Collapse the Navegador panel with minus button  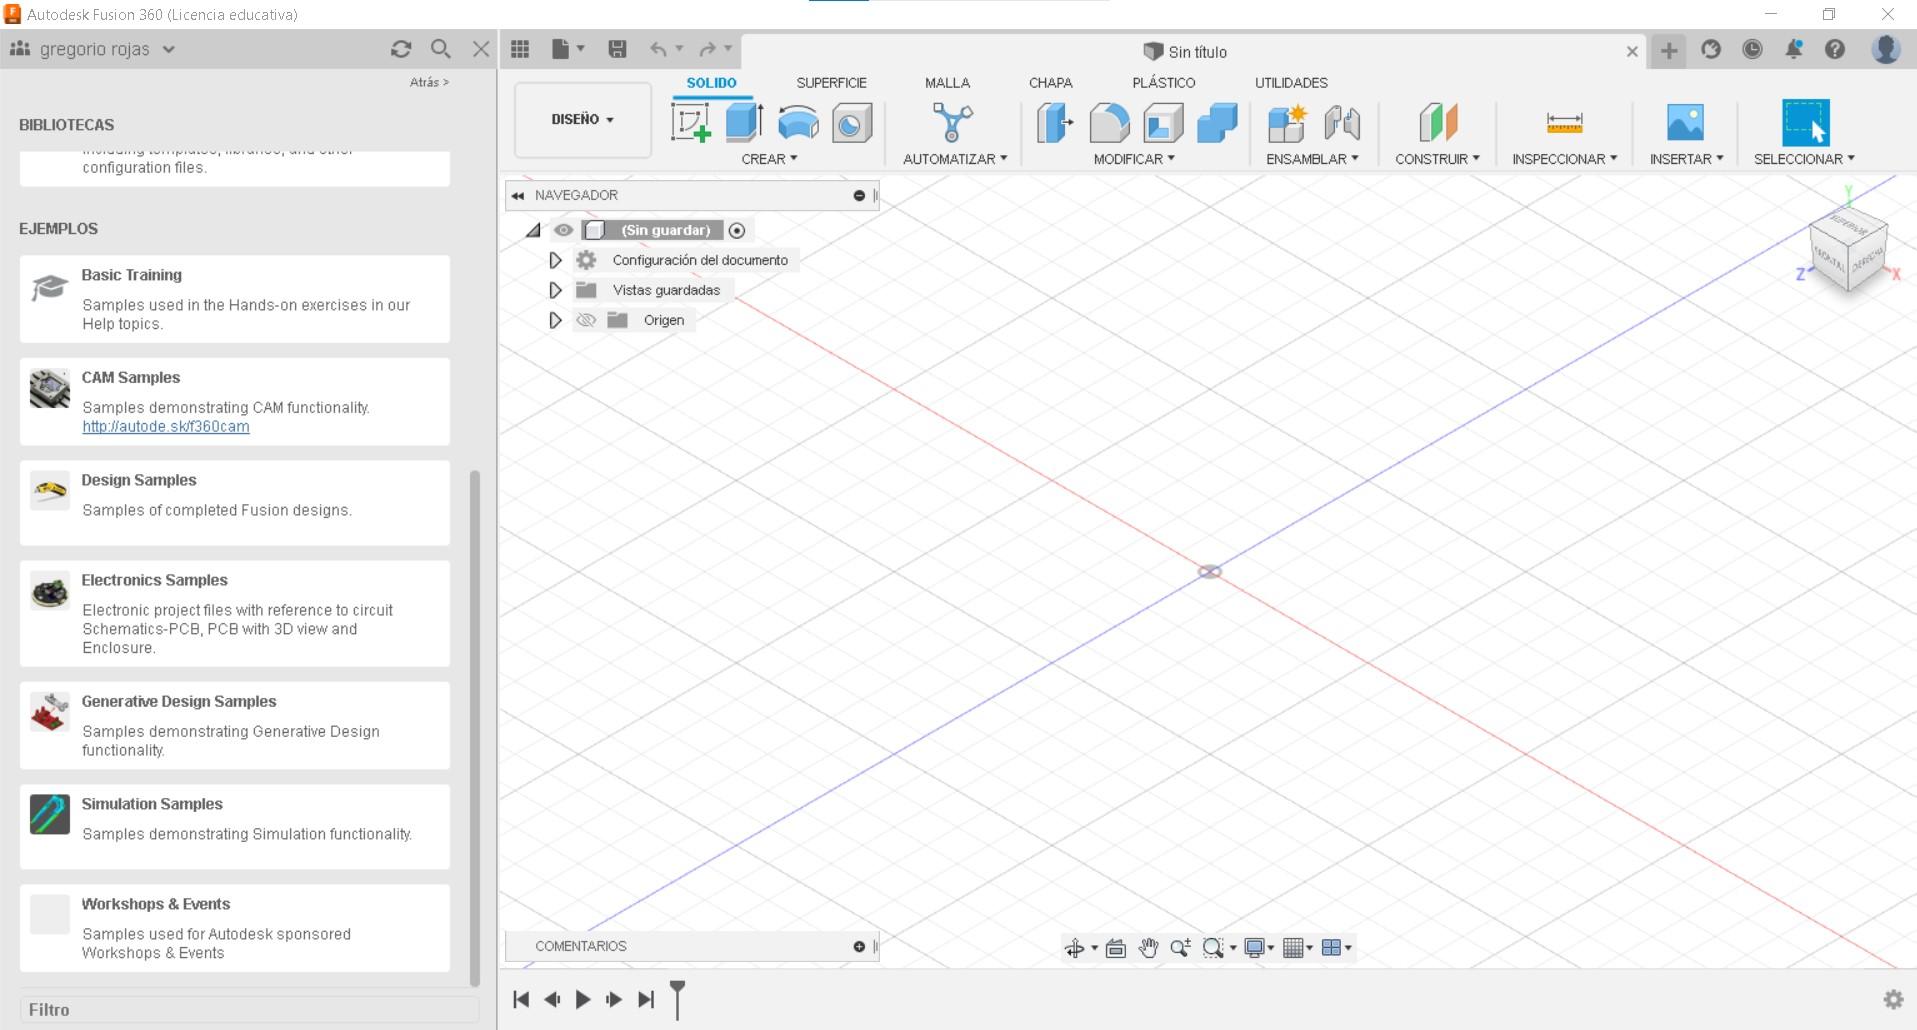click(x=859, y=195)
